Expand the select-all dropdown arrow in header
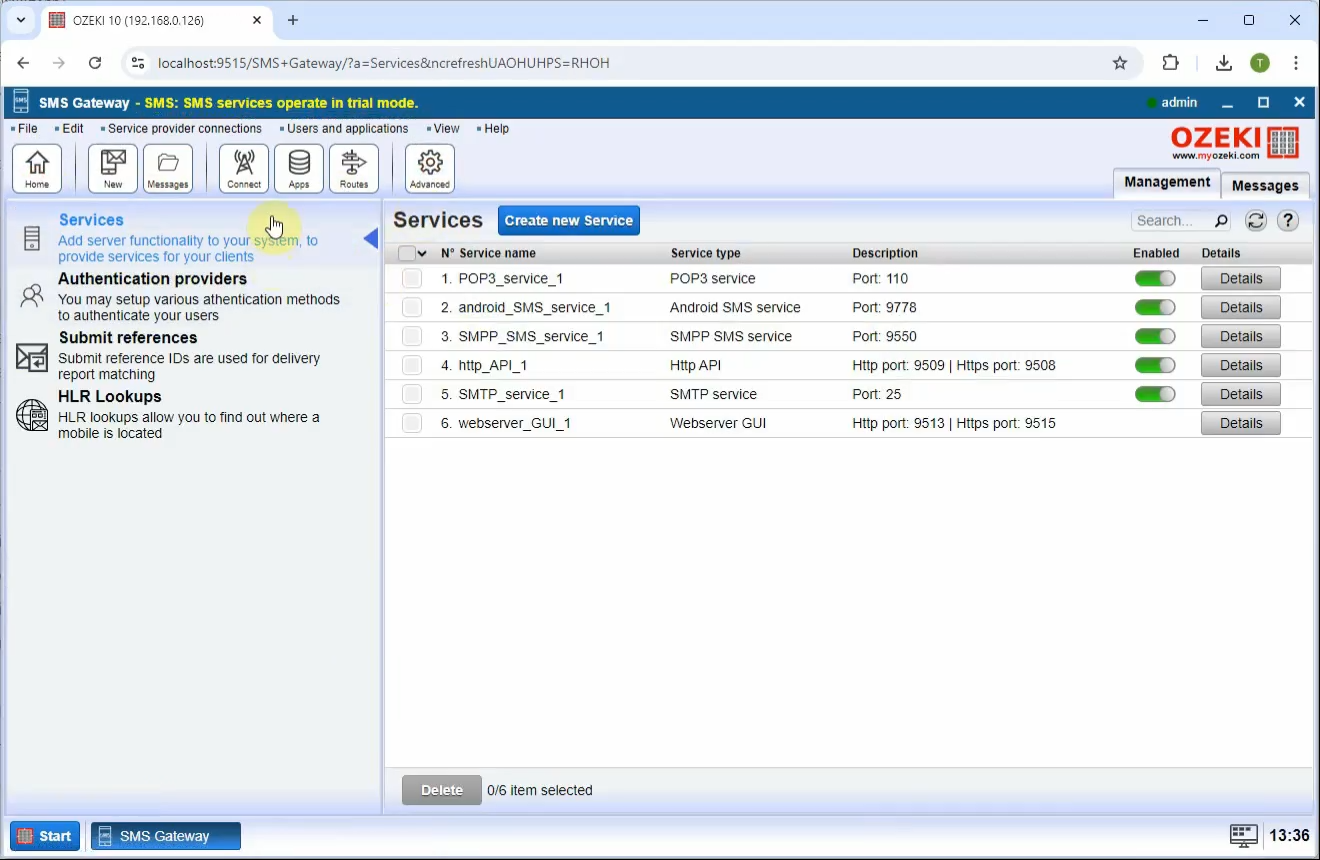This screenshot has width=1320, height=860. [x=422, y=254]
